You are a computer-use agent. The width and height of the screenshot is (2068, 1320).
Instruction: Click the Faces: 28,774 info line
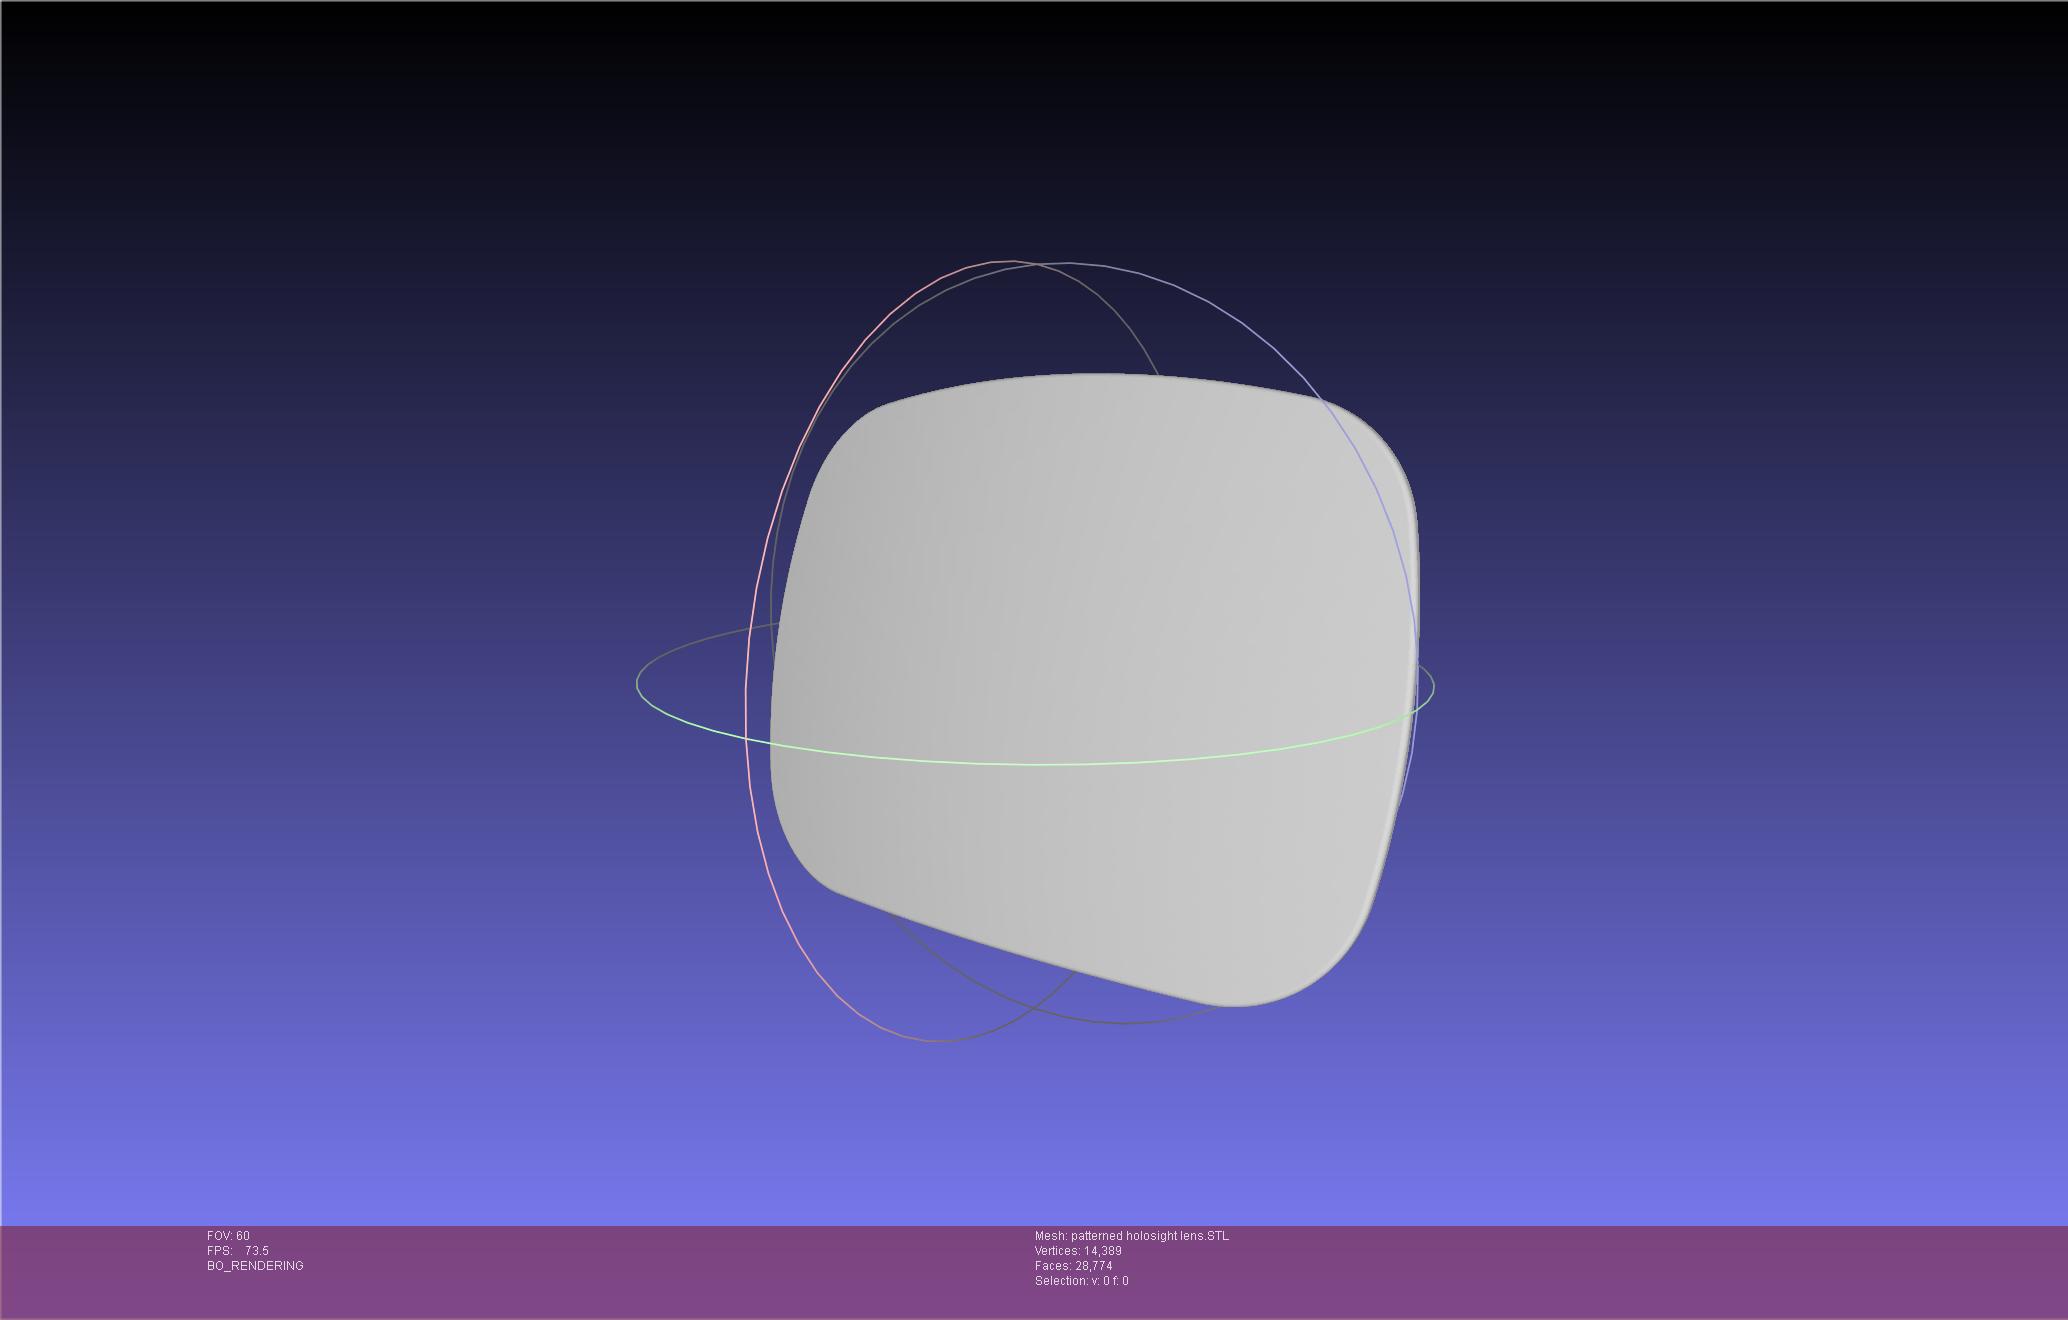pyautogui.click(x=1073, y=1266)
